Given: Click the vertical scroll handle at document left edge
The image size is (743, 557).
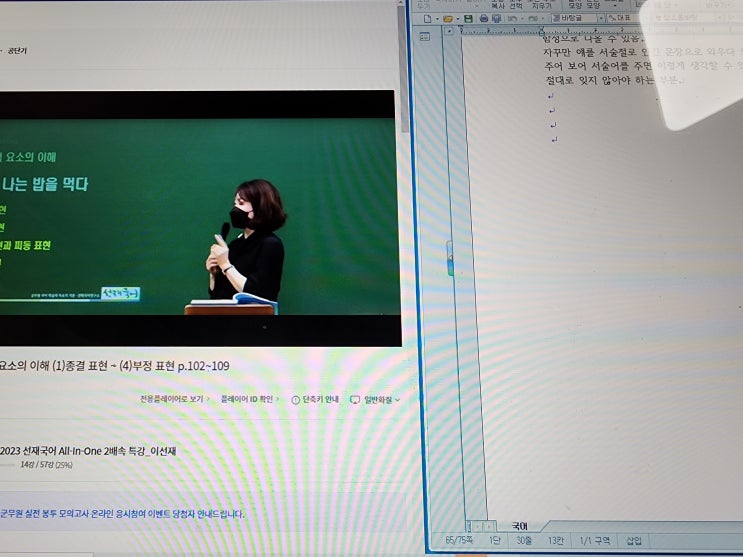Looking at the screenshot, I should (x=450, y=258).
